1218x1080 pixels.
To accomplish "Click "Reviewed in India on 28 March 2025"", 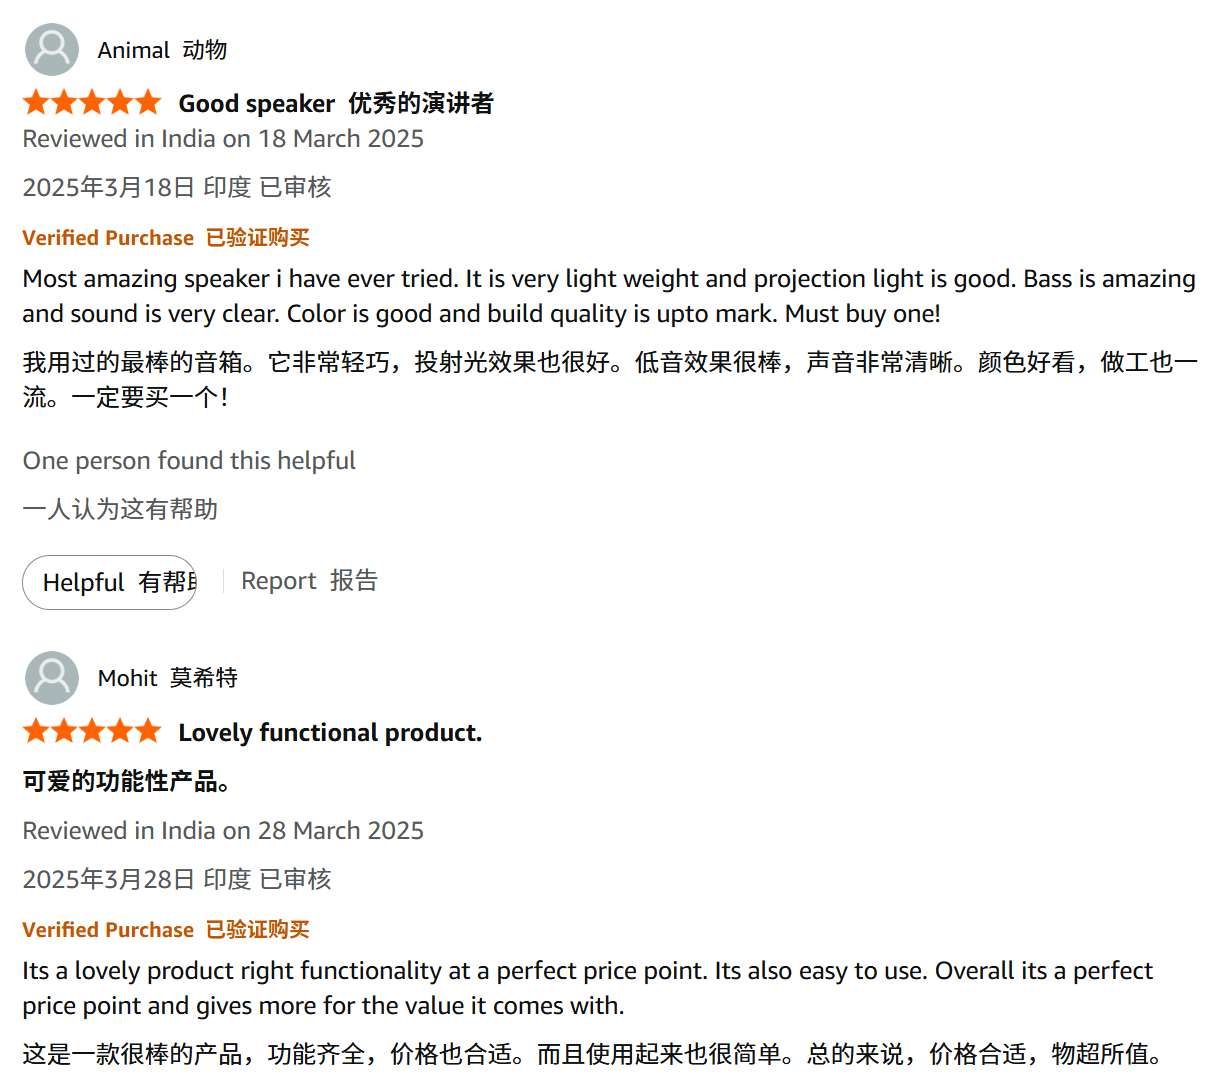I will coord(223,831).
